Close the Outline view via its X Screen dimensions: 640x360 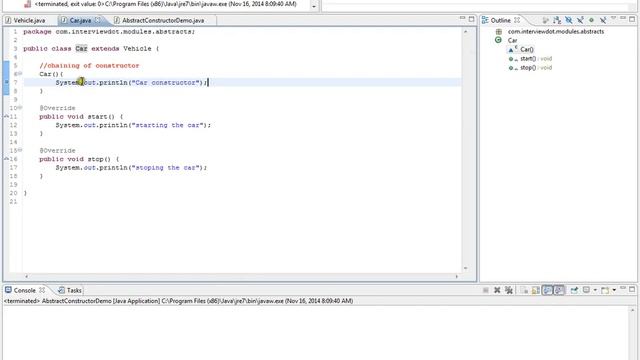click(x=517, y=20)
